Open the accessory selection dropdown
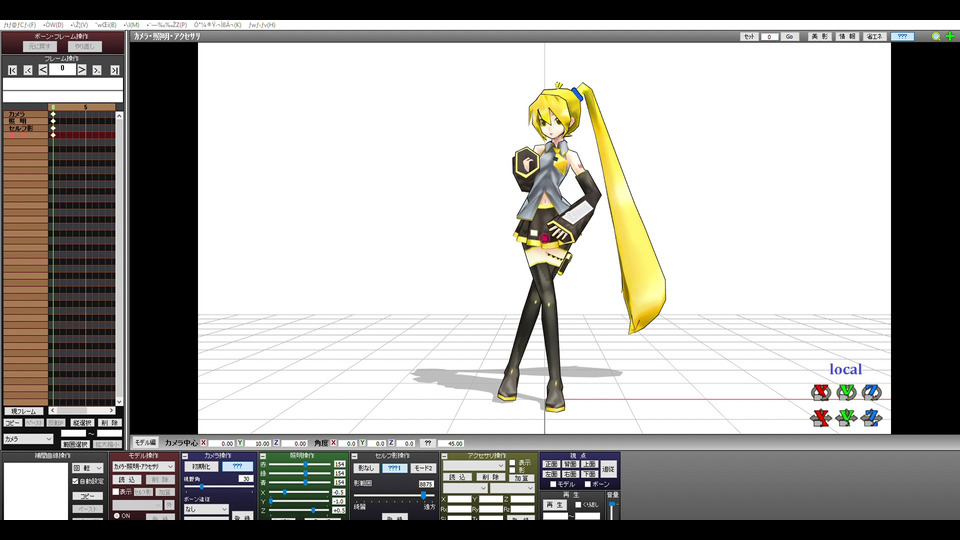Viewport: 960px width, 540px height. tap(474, 466)
